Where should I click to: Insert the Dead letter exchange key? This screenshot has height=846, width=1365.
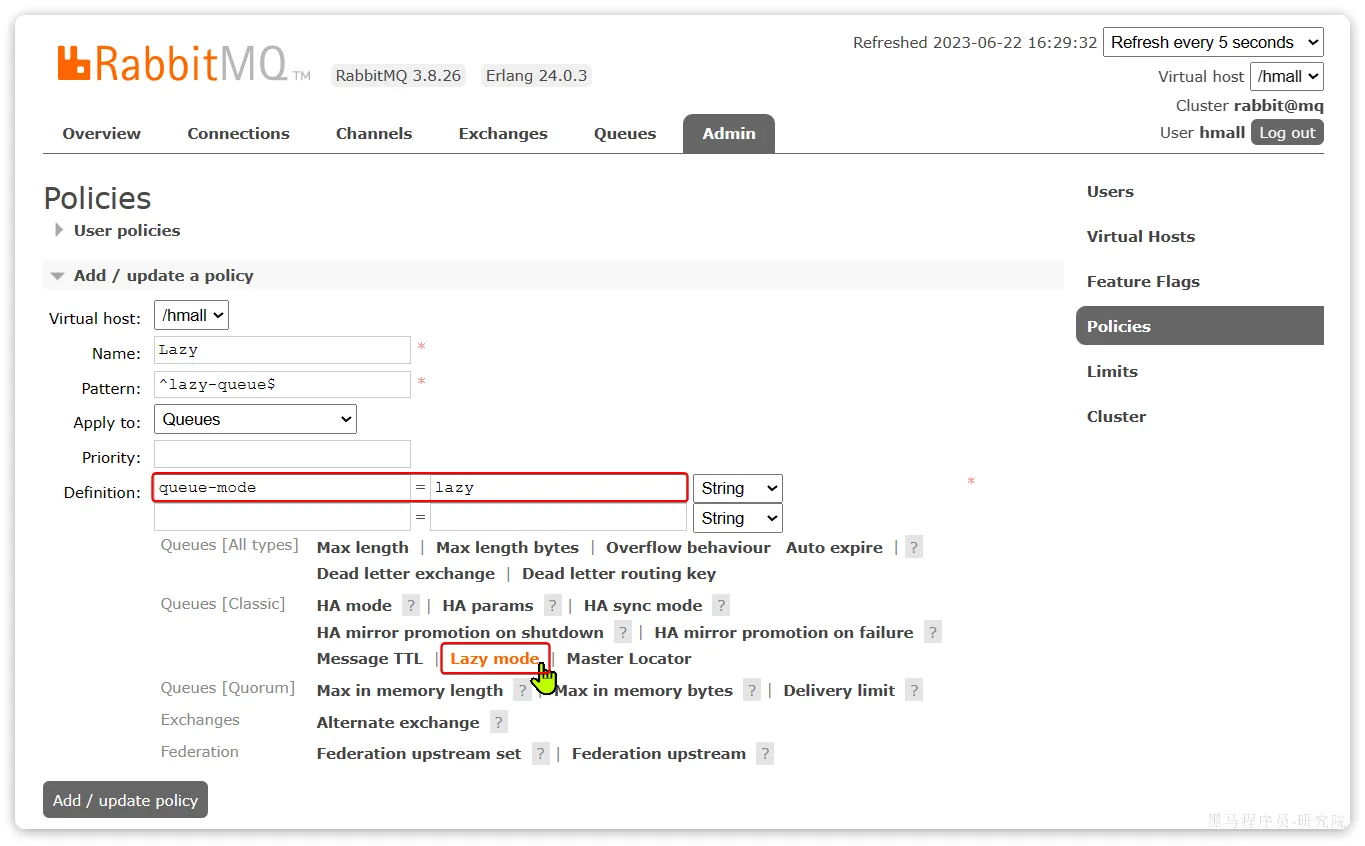[405, 573]
